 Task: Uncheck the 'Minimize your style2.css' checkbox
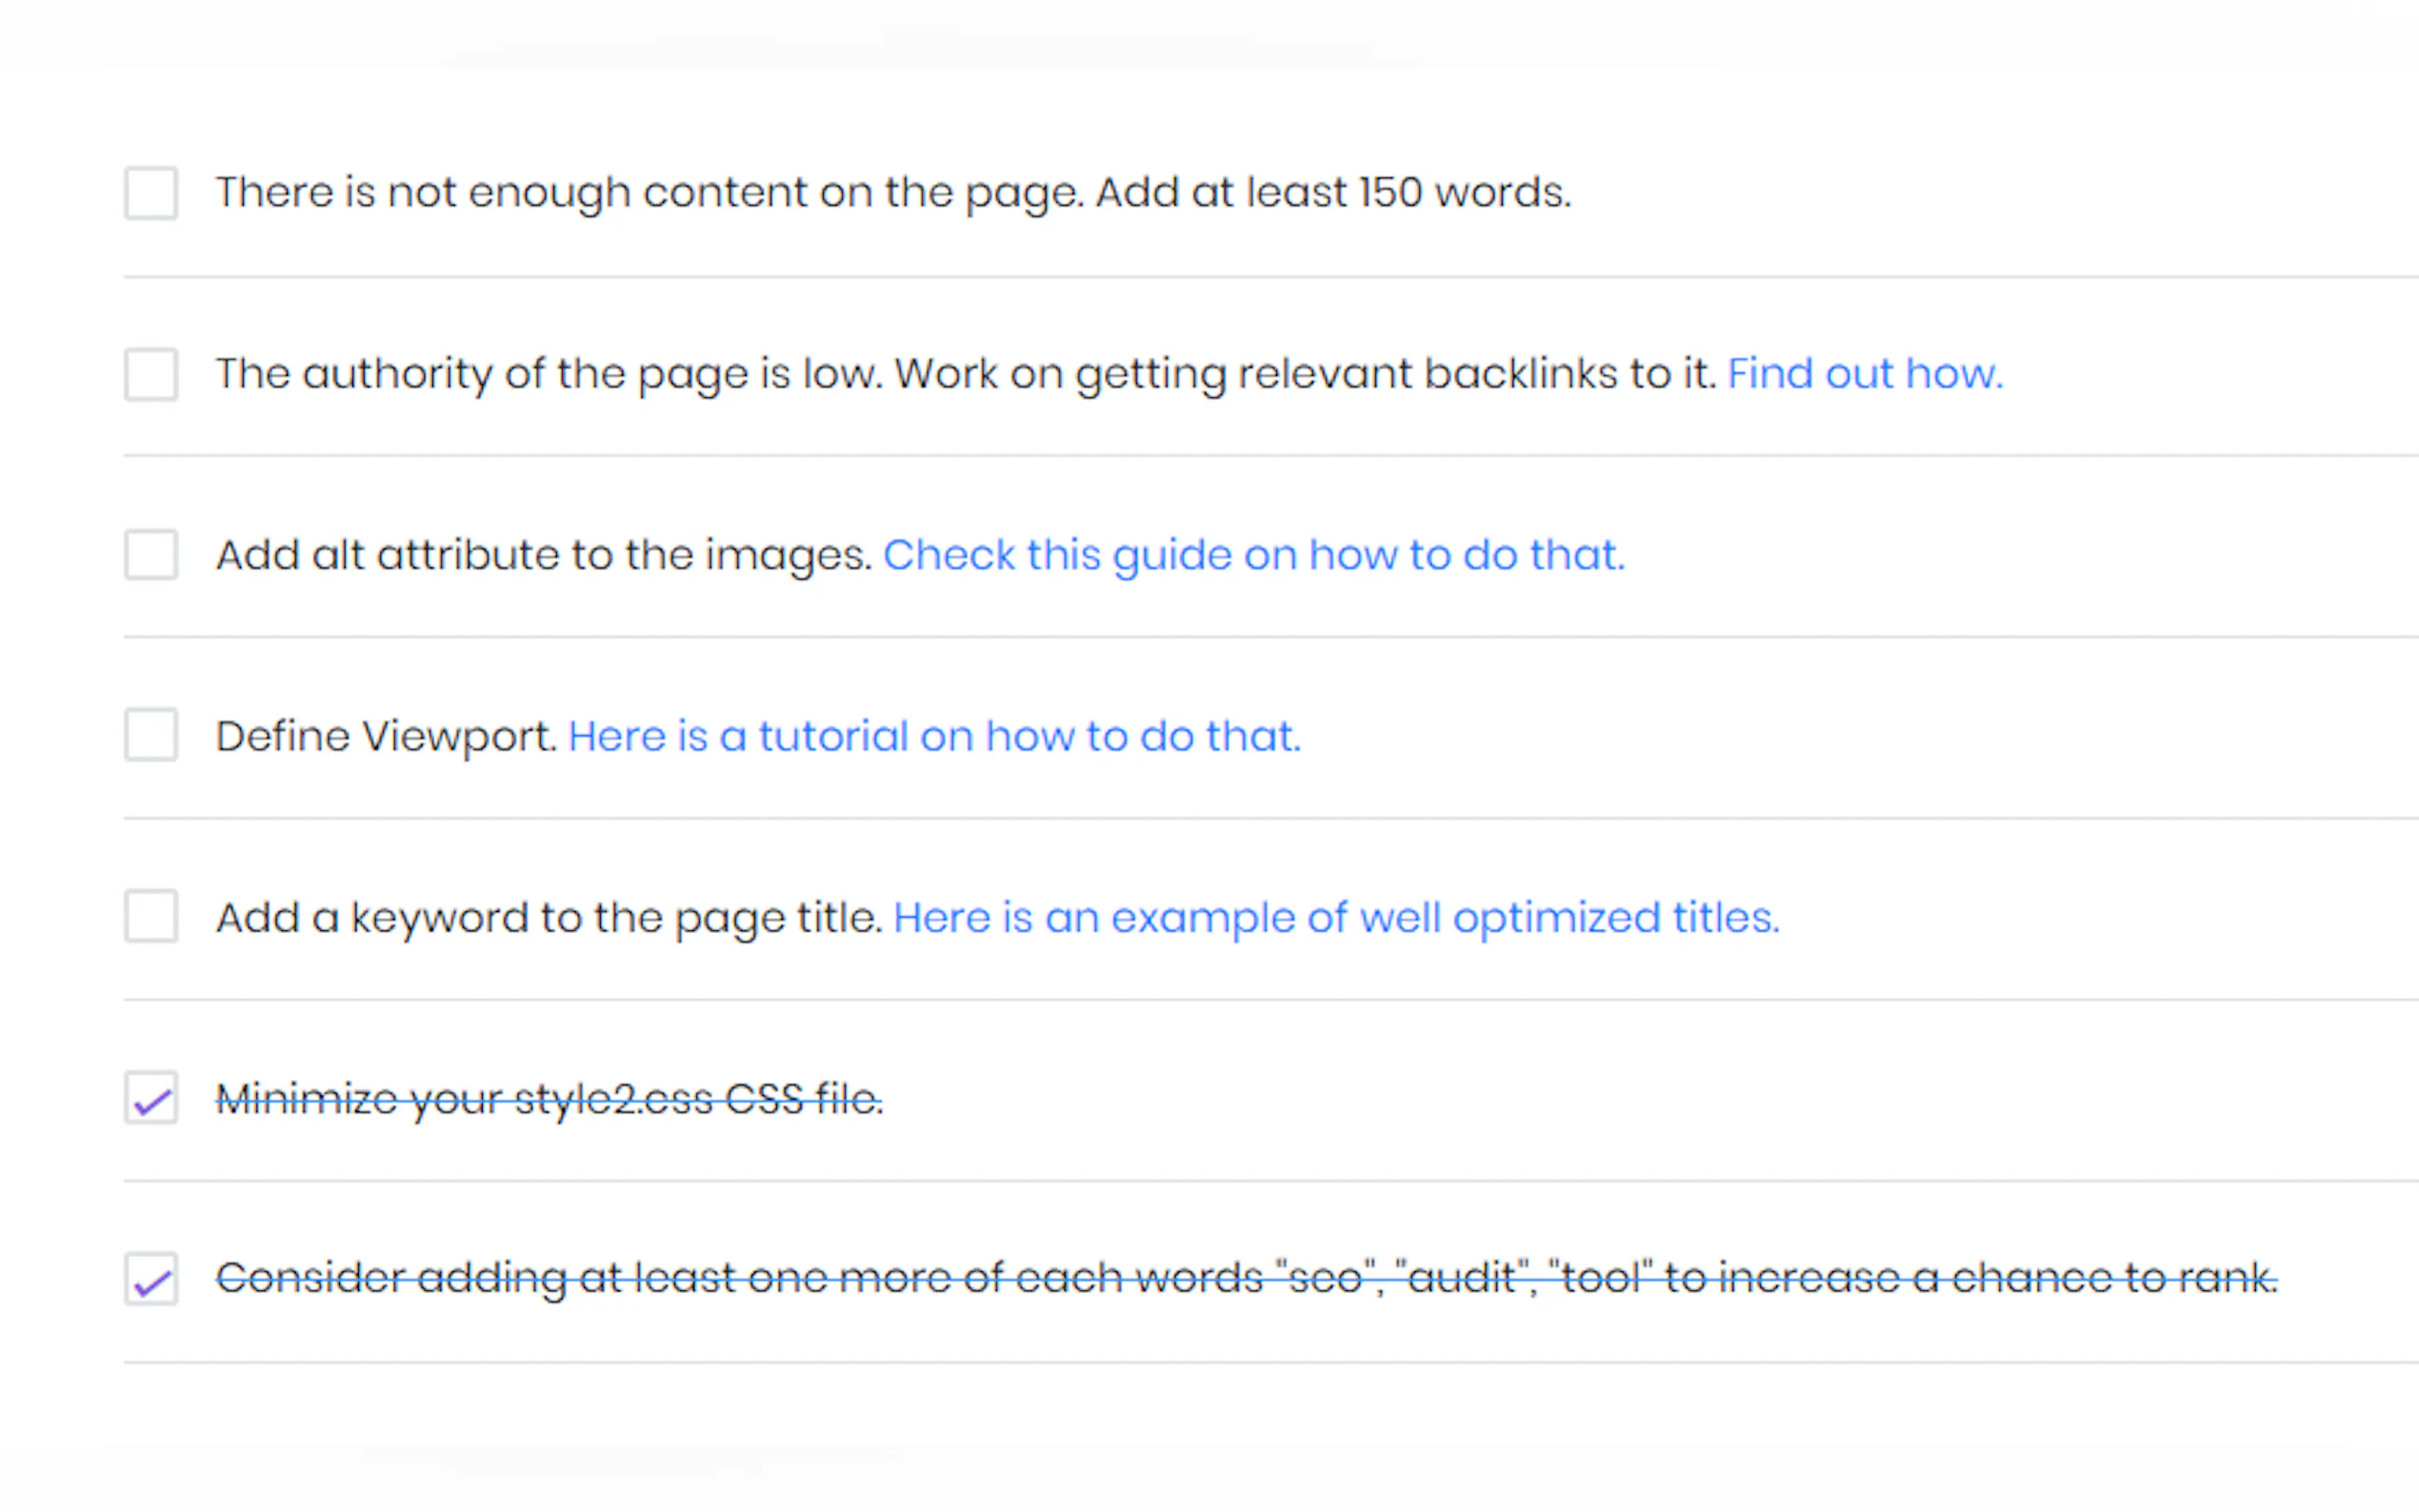[151, 1098]
